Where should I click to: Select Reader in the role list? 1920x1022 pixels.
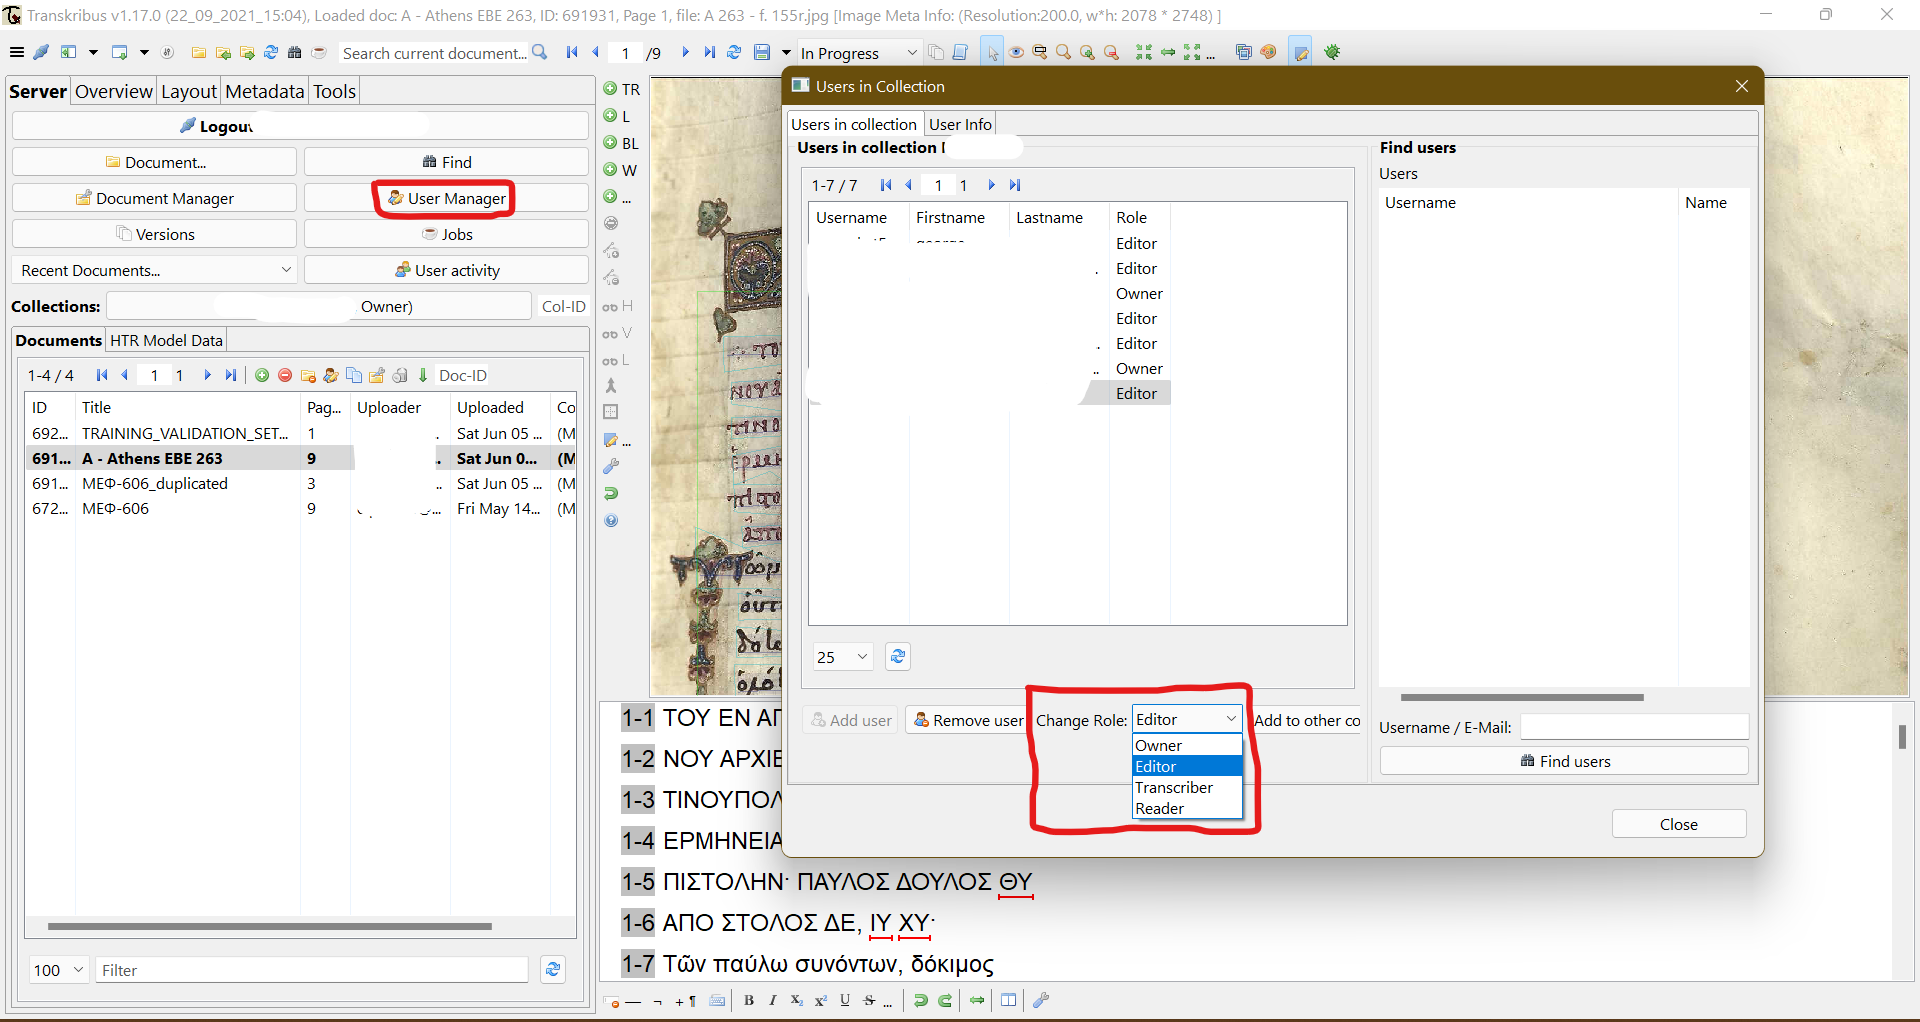pos(1187,808)
